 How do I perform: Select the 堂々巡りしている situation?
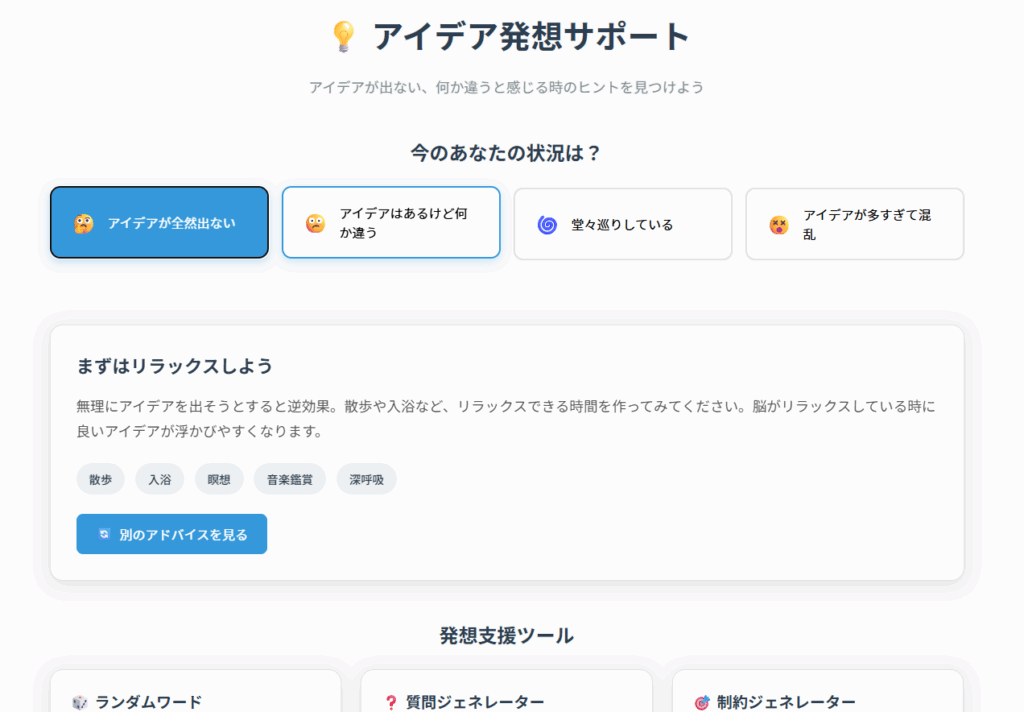point(622,224)
